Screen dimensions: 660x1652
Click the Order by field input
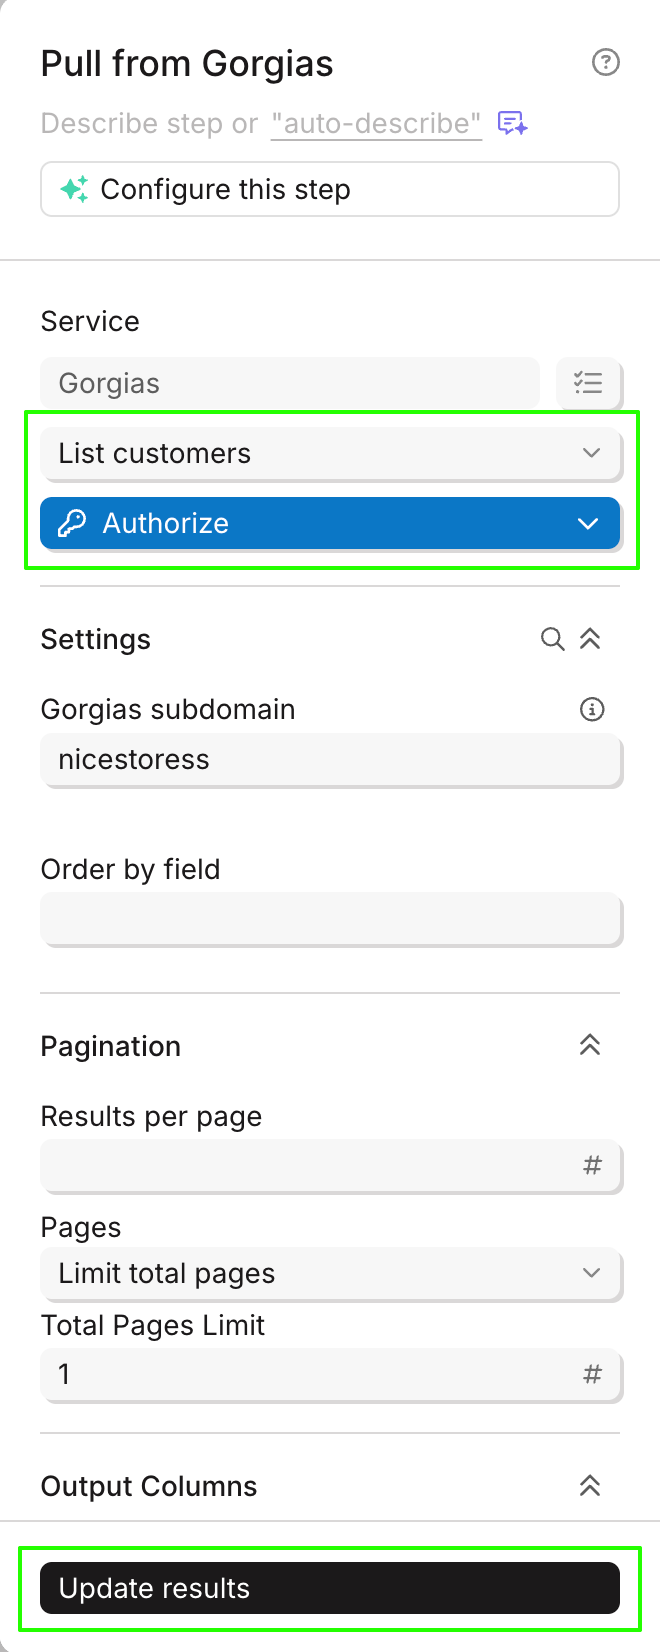[330, 919]
